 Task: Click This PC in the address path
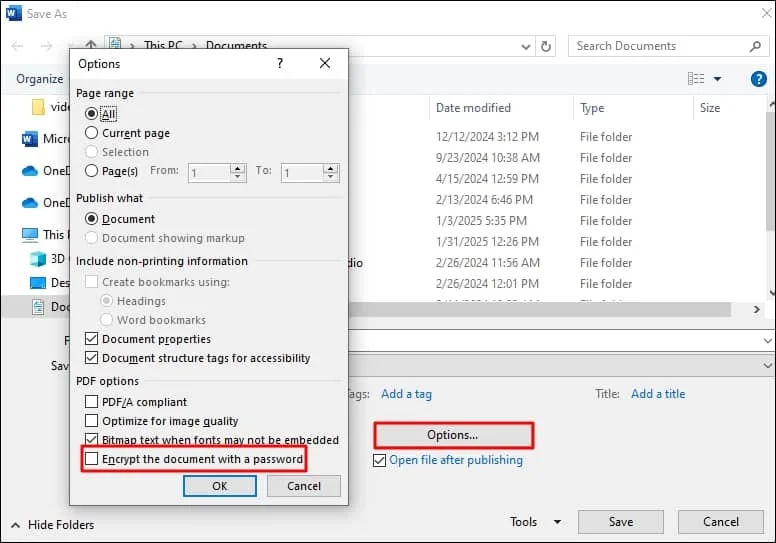pos(163,46)
